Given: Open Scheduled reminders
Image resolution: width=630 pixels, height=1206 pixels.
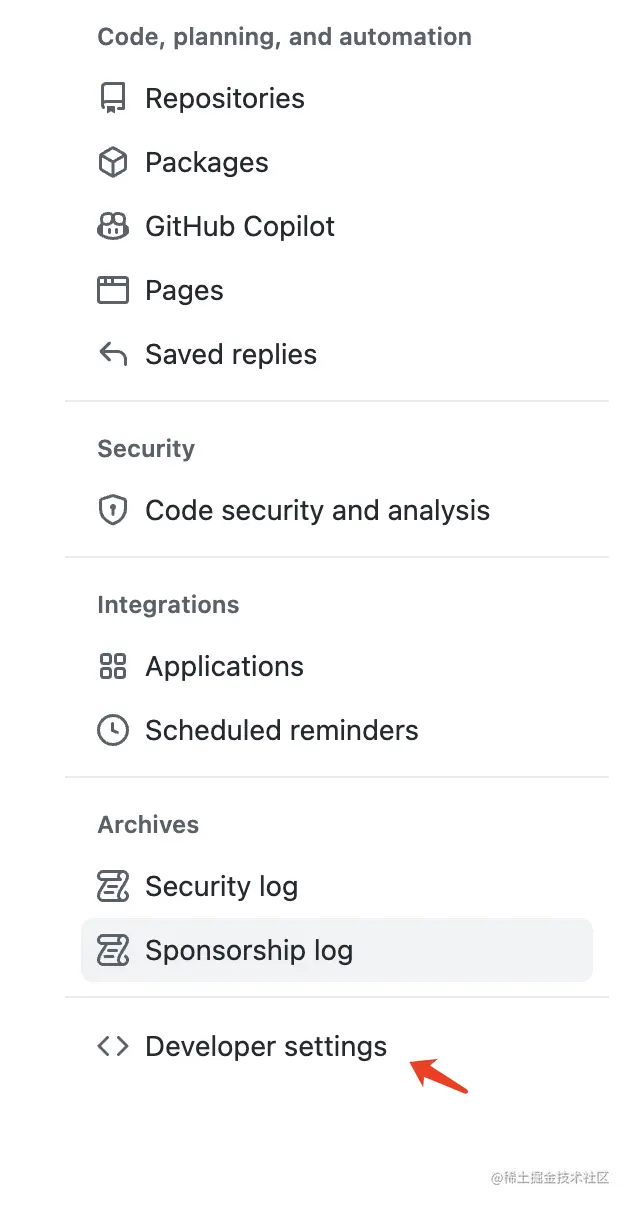Looking at the screenshot, I should (x=337, y=730).
